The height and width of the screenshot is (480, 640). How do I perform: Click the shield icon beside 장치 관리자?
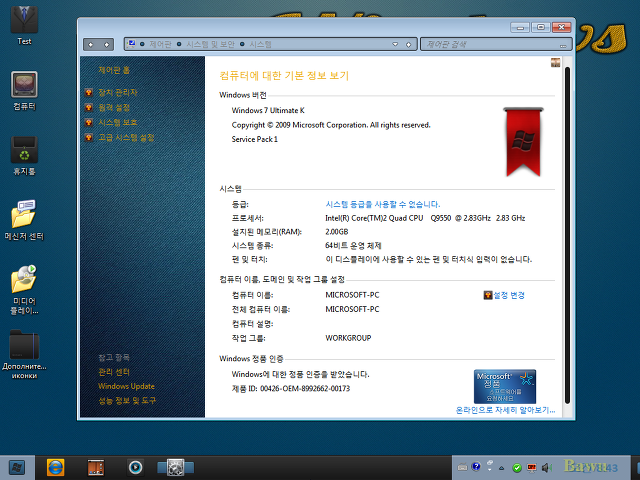tap(89, 93)
